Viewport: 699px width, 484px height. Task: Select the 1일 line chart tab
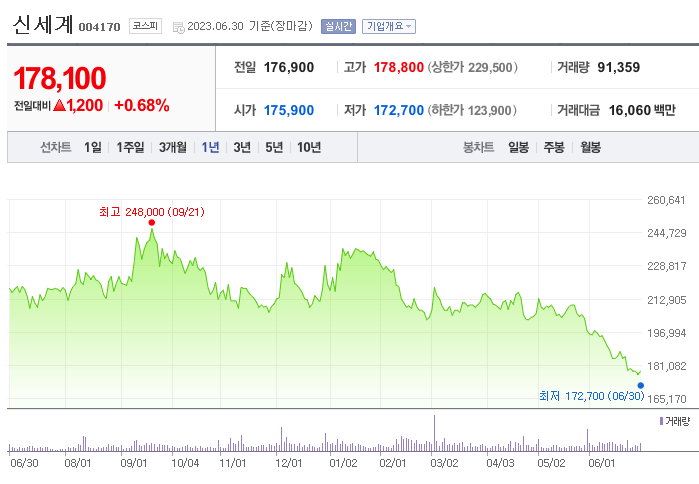[x=93, y=147]
